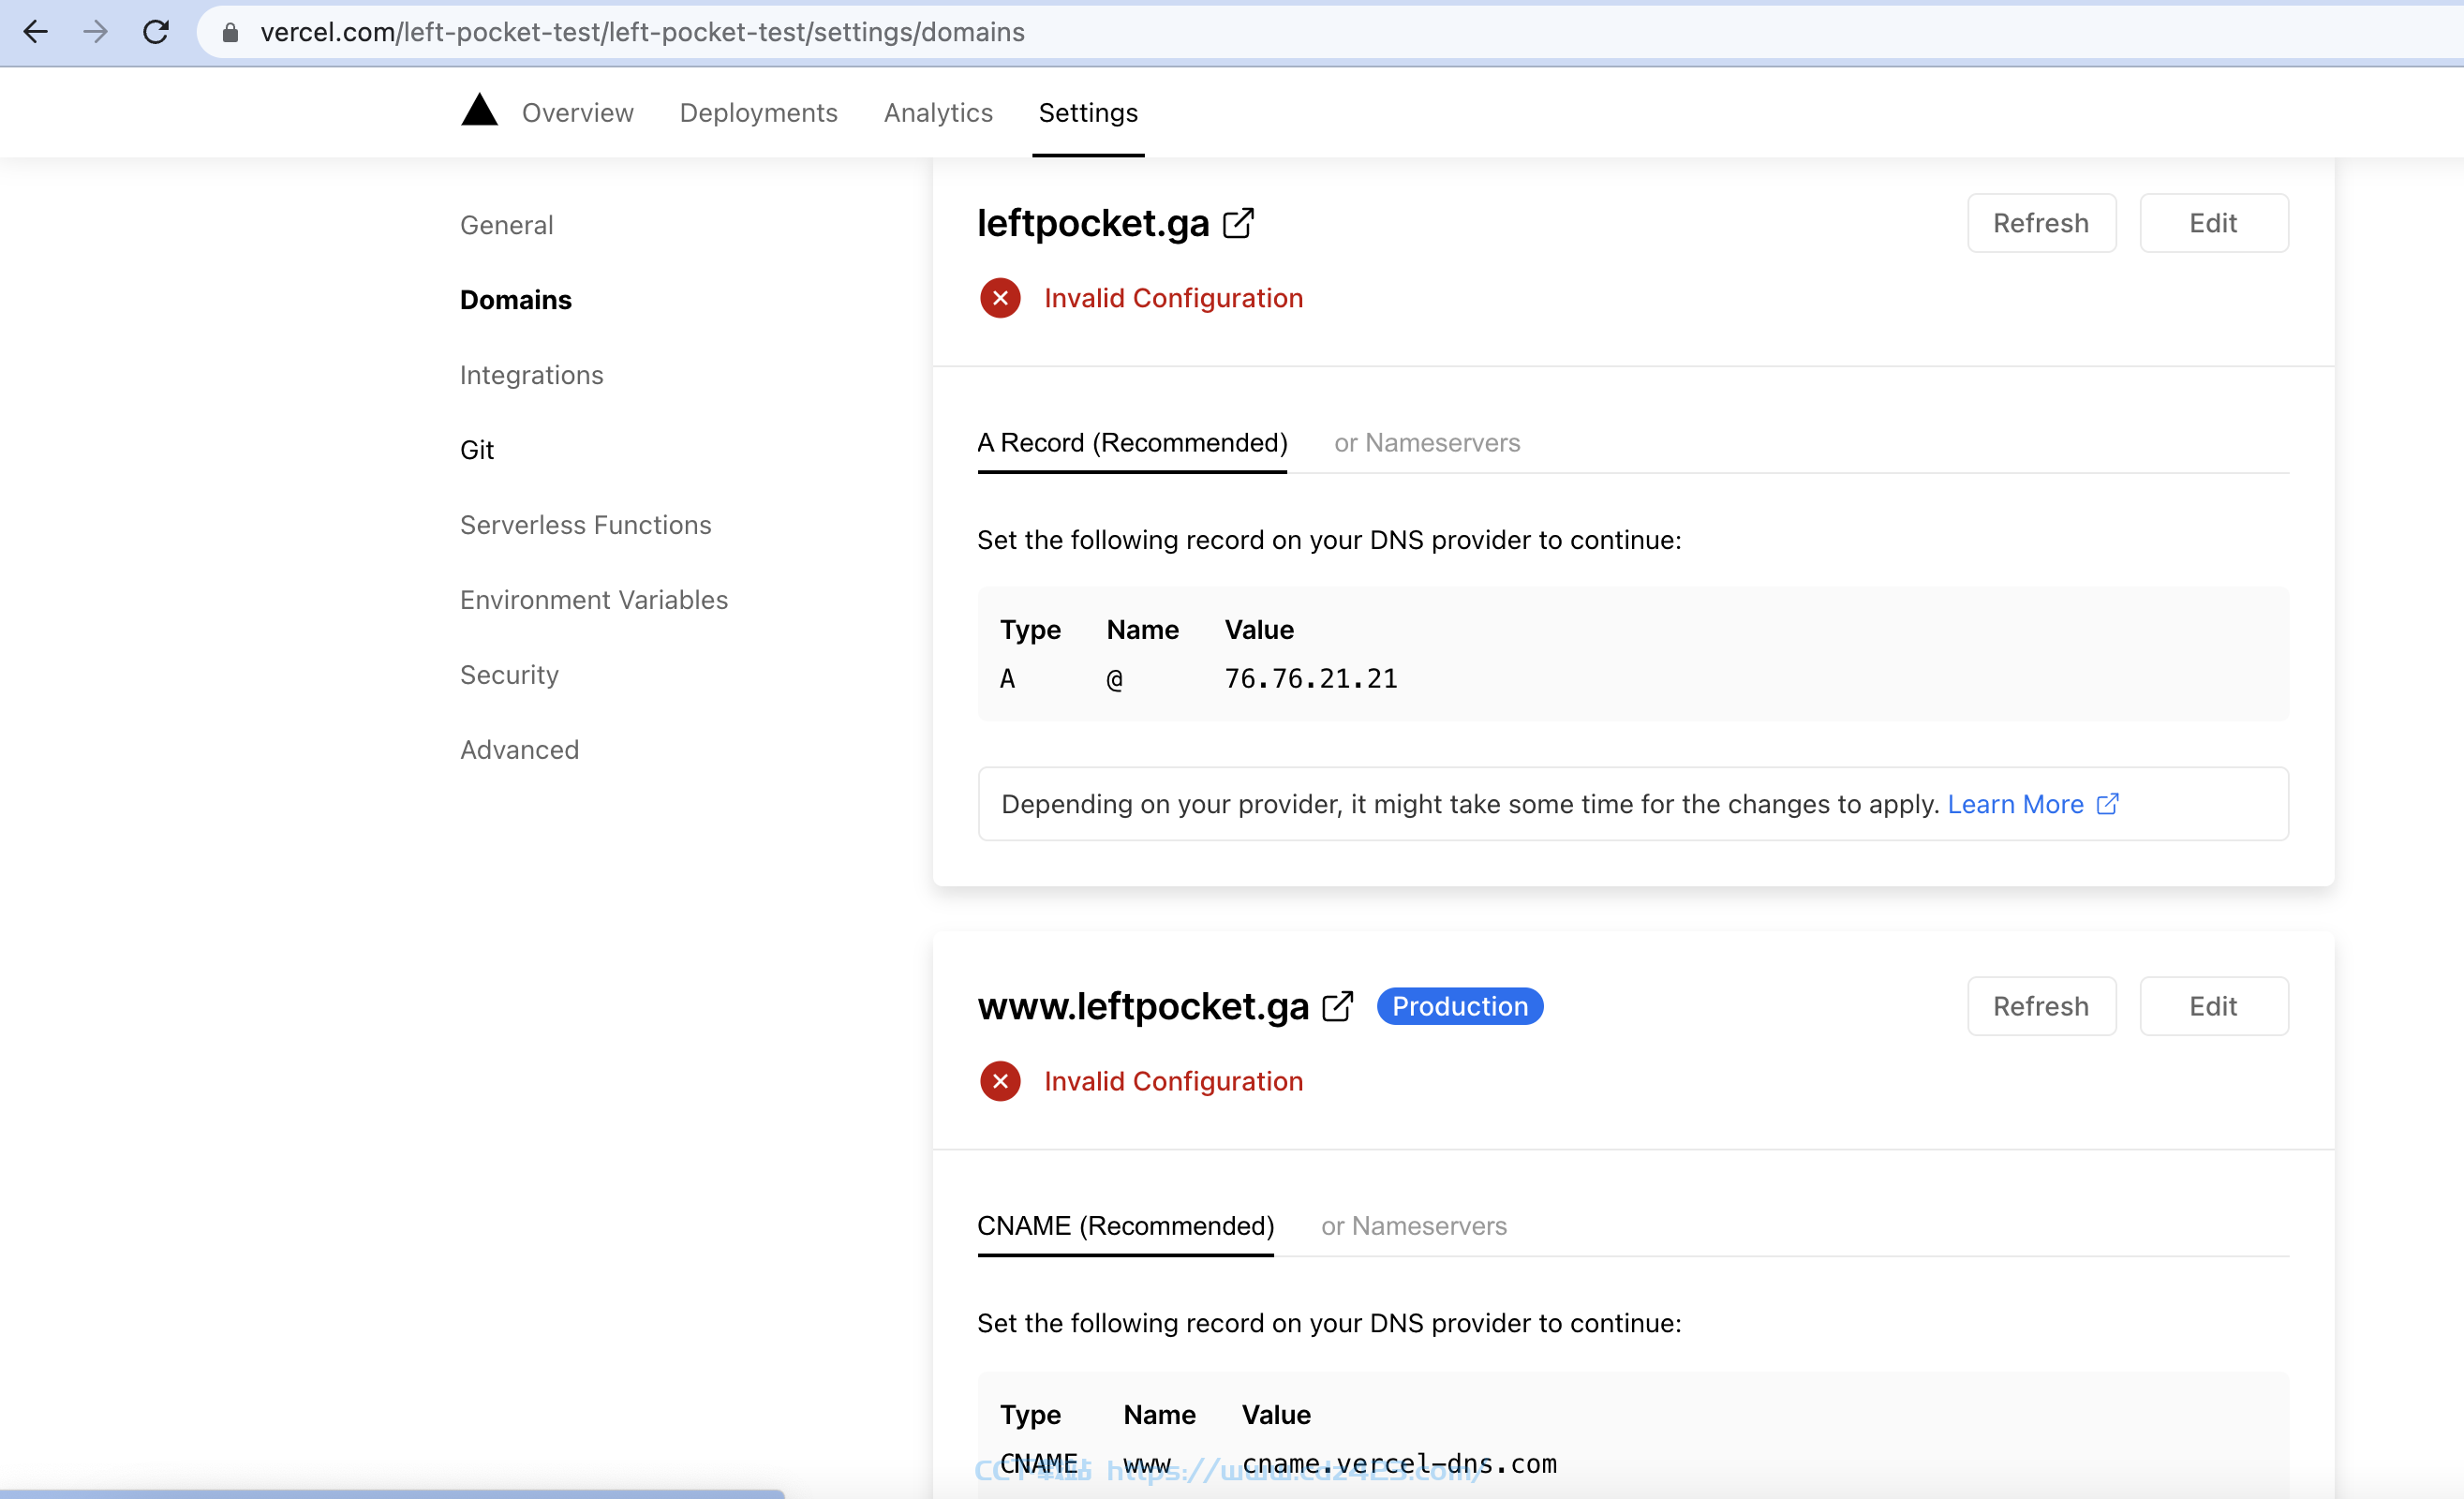Switch to Nameservers tab for leftpocket.ga
Image resolution: width=2464 pixels, height=1499 pixels.
pyautogui.click(x=1427, y=443)
